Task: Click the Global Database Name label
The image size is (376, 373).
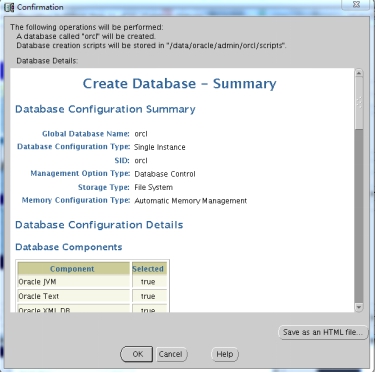Action: point(86,134)
